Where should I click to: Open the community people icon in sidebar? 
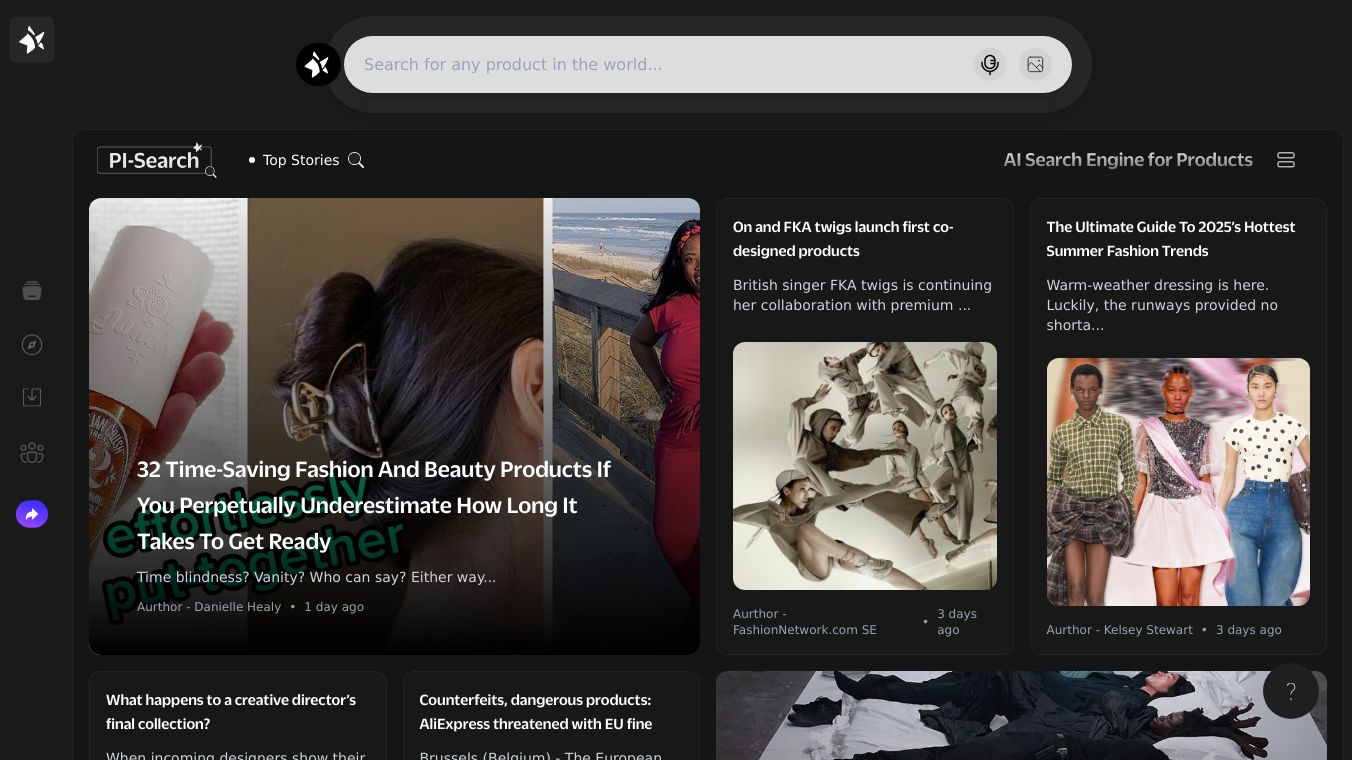(x=32, y=453)
